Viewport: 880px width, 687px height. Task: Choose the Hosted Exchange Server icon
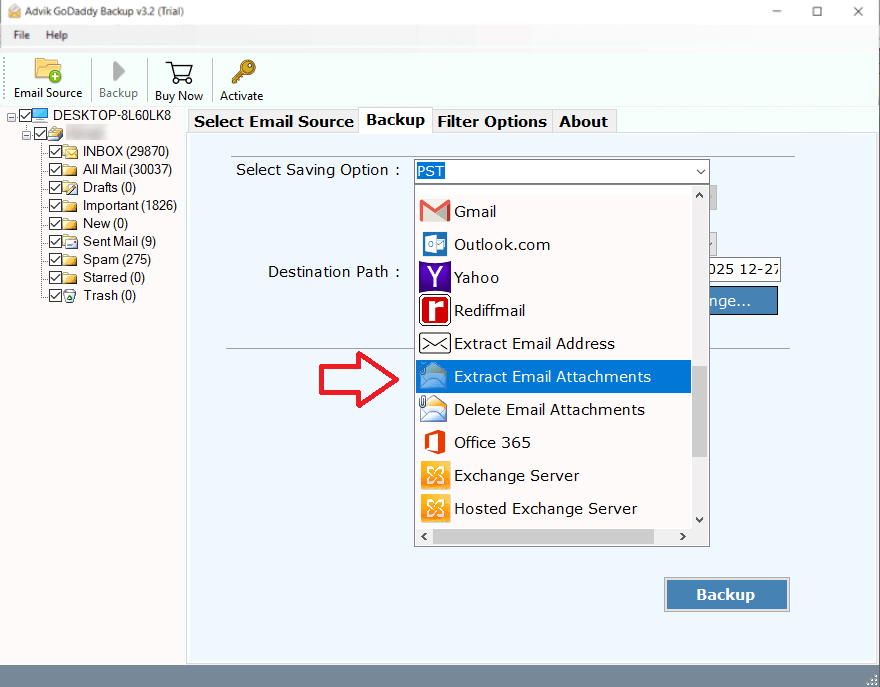pyautogui.click(x=436, y=509)
